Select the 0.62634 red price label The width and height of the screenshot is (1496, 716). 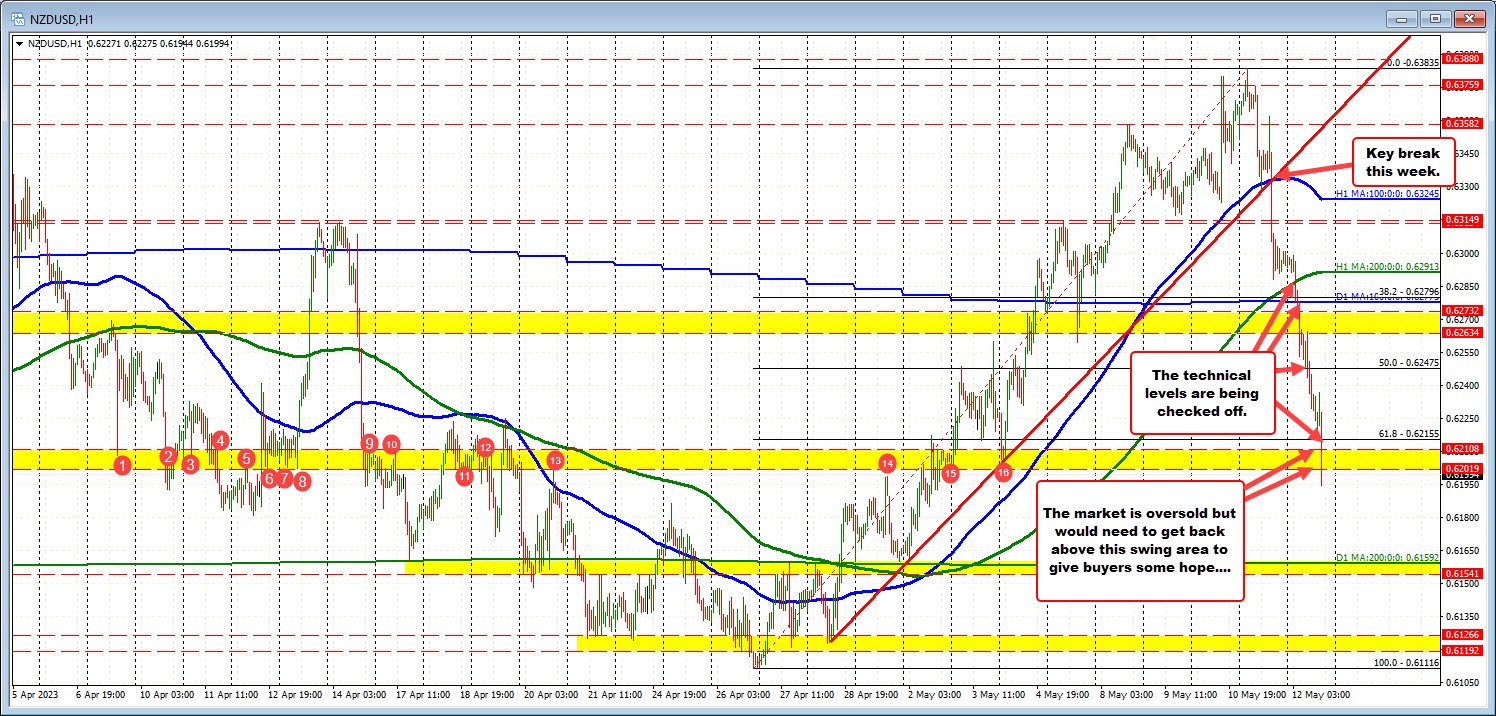click(1461, 332)
